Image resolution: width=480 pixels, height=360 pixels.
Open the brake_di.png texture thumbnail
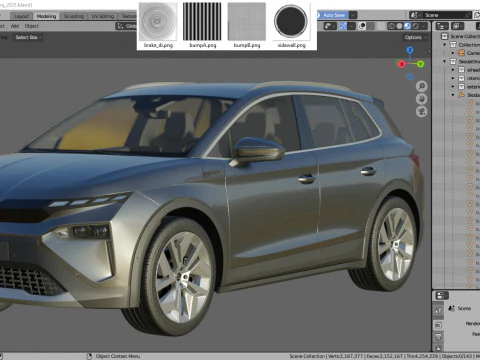tap(158, 22)
